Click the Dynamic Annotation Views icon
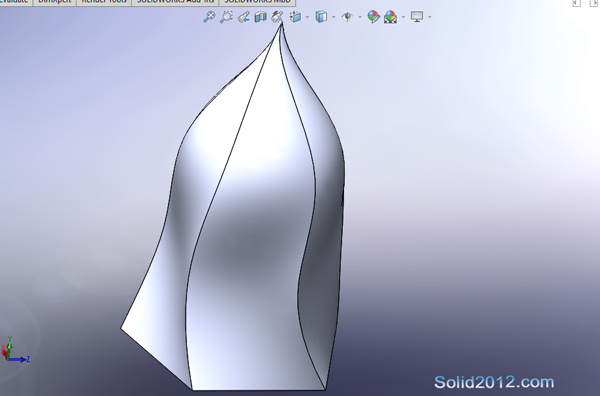Image resolution: width=600 pixels, height=396 pixels. click(277, 17)
